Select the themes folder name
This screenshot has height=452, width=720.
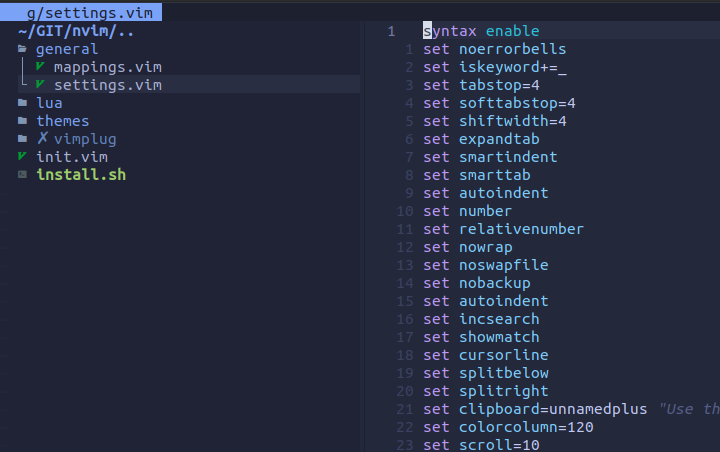coord(63,121)
